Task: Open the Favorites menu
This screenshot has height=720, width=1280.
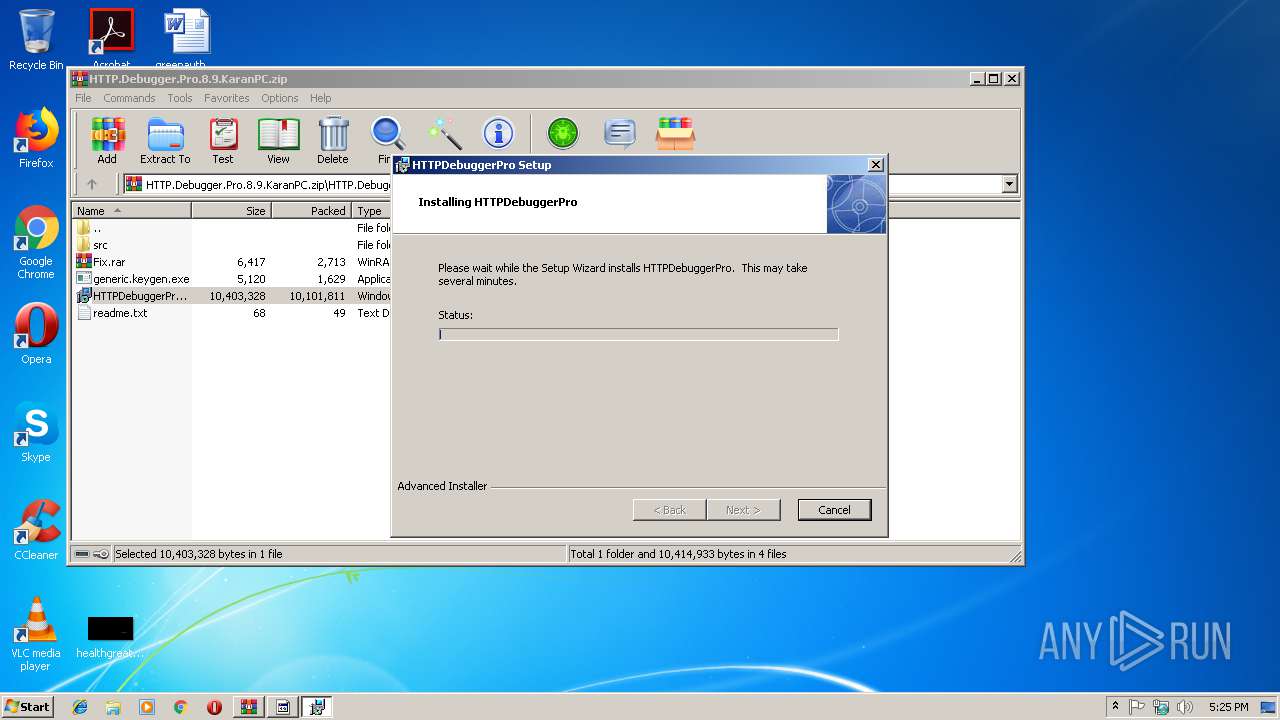Action: (x=227, y=98)
